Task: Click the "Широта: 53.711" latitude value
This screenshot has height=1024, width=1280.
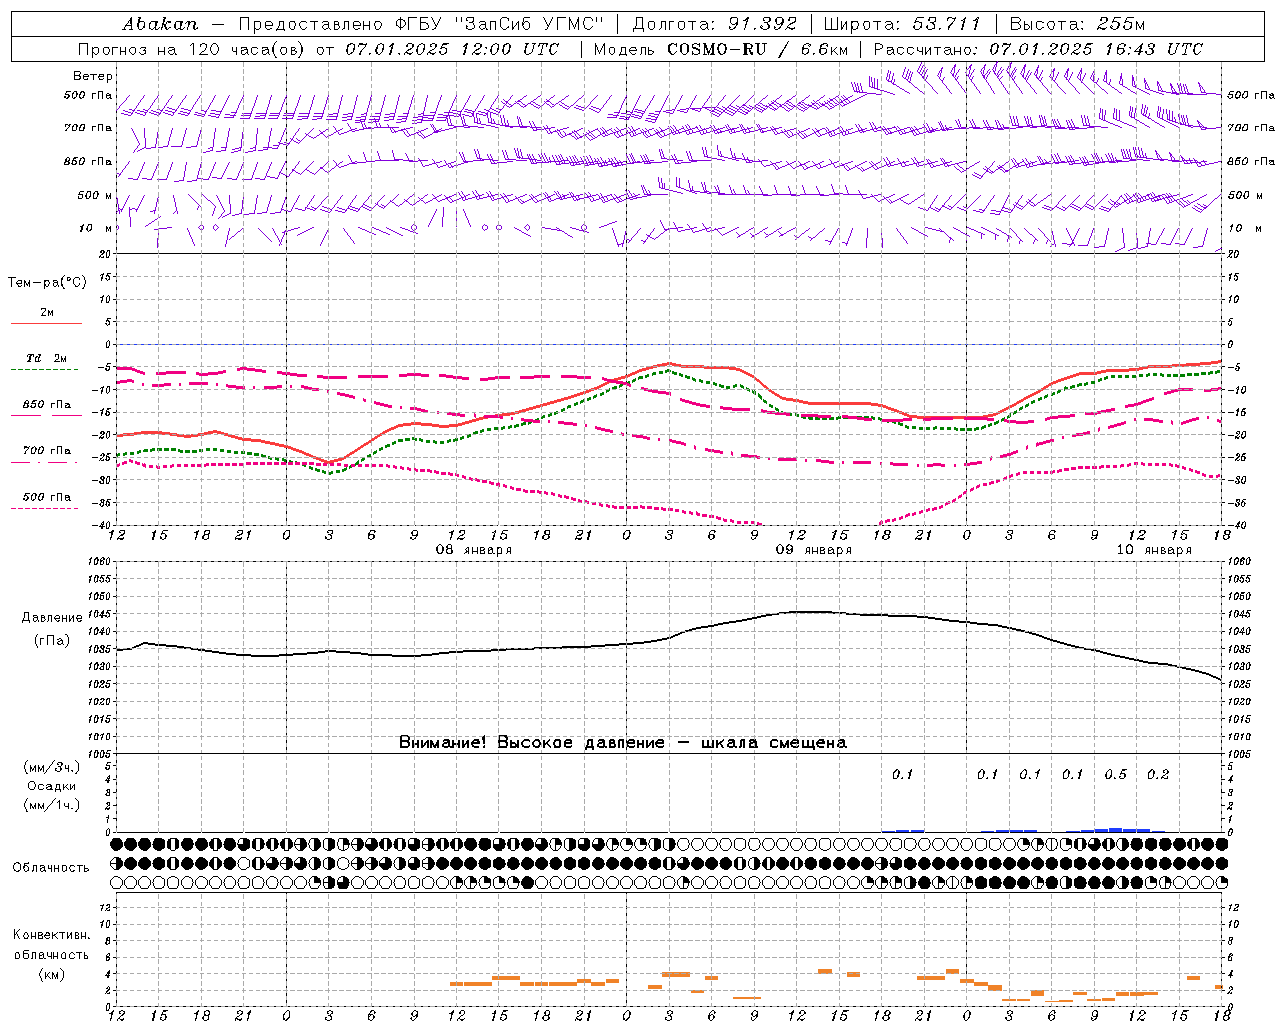Action: tap(902, 24)
